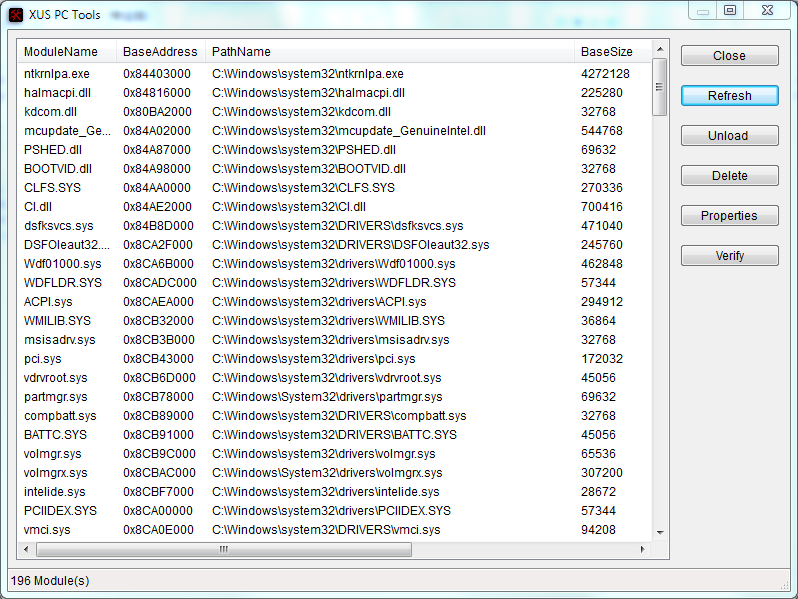This screenshot has width=798, height=599.
Task: Select the intelide.sys module row
Action: pos(334,492)
